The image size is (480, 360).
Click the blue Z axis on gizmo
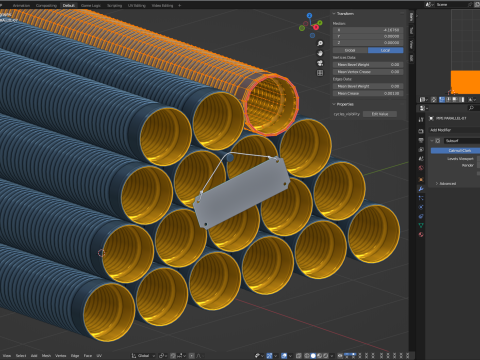click(309, 16)
